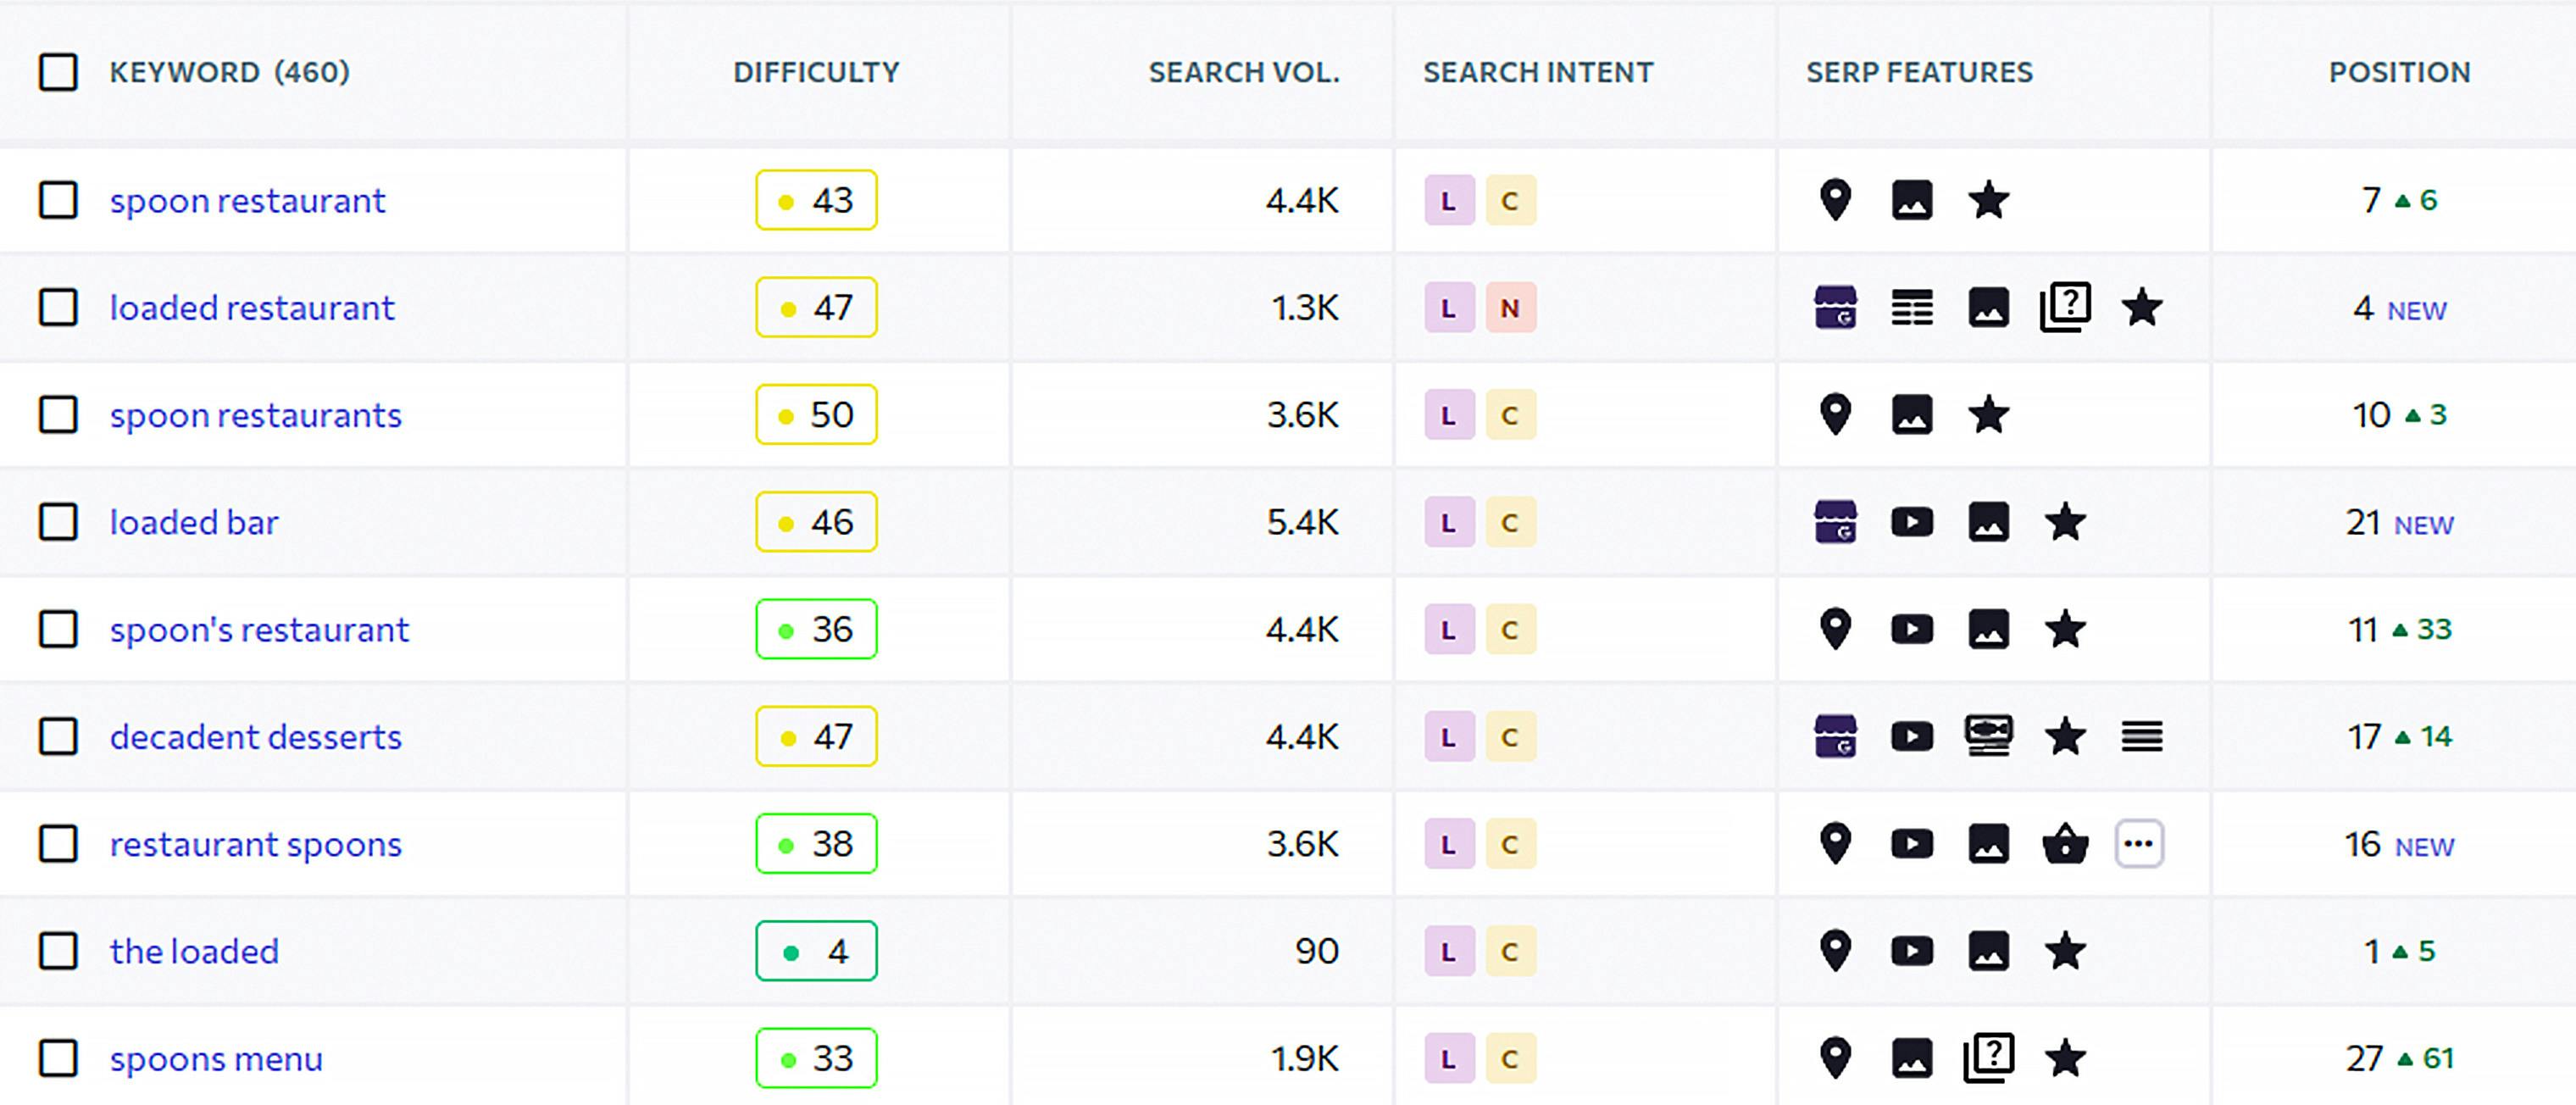Click the sitelinks icon for loaded restaurant
Screen dimensions: 2576x1105
coord(1912,308)
